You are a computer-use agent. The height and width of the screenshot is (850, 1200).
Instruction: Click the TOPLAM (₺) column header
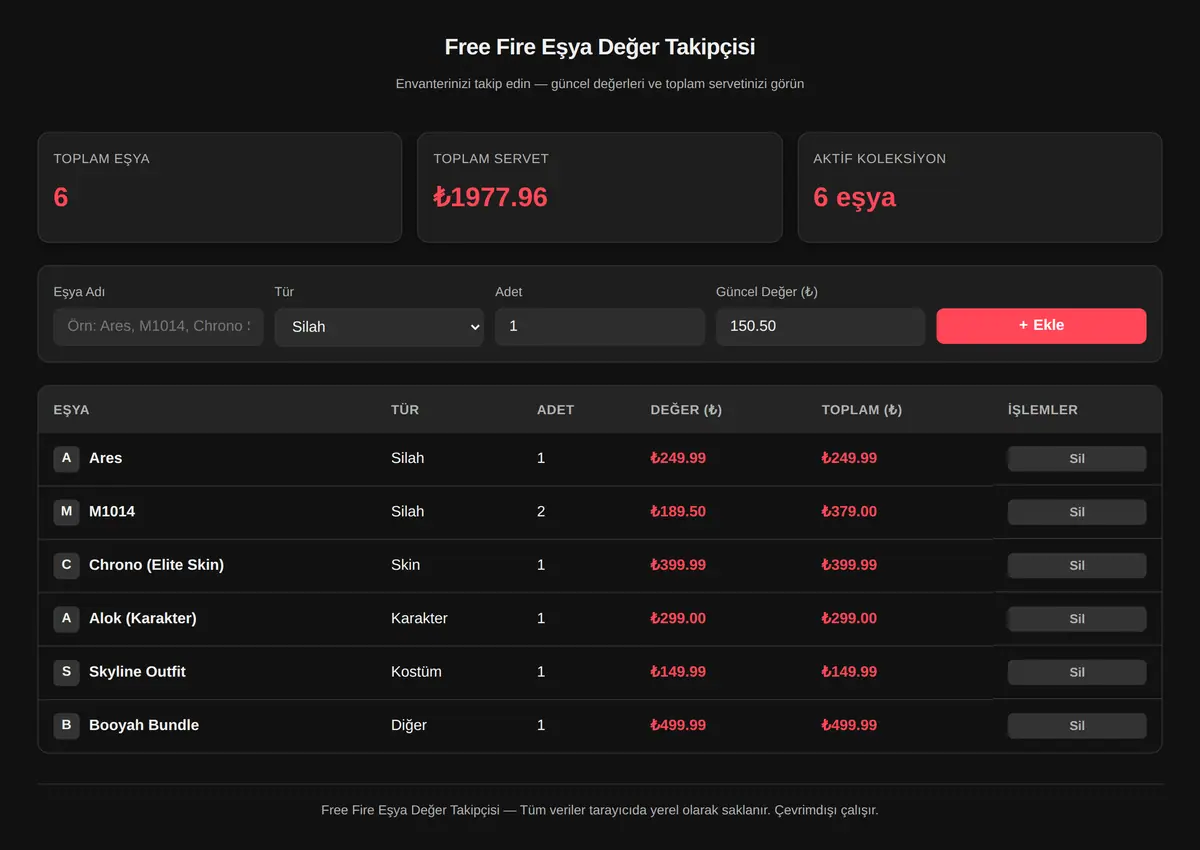click(x=862, y=410)
